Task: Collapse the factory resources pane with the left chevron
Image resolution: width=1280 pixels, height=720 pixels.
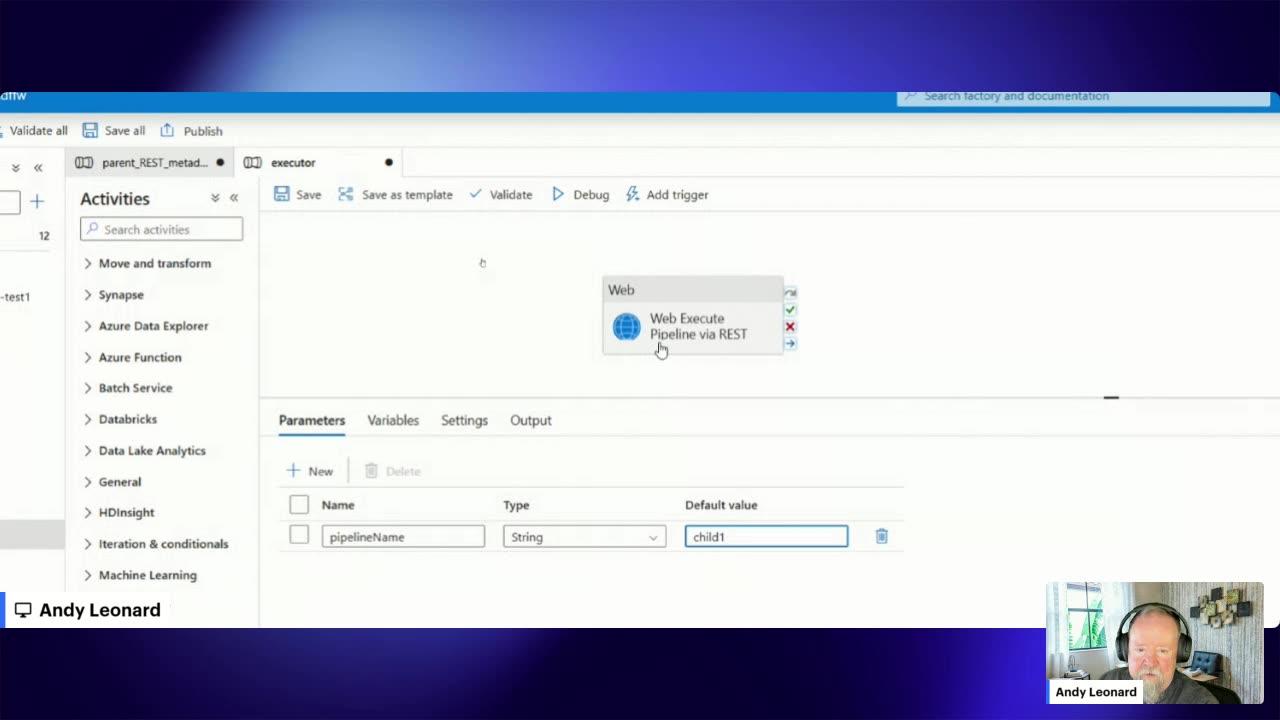Action: [38, 168]
